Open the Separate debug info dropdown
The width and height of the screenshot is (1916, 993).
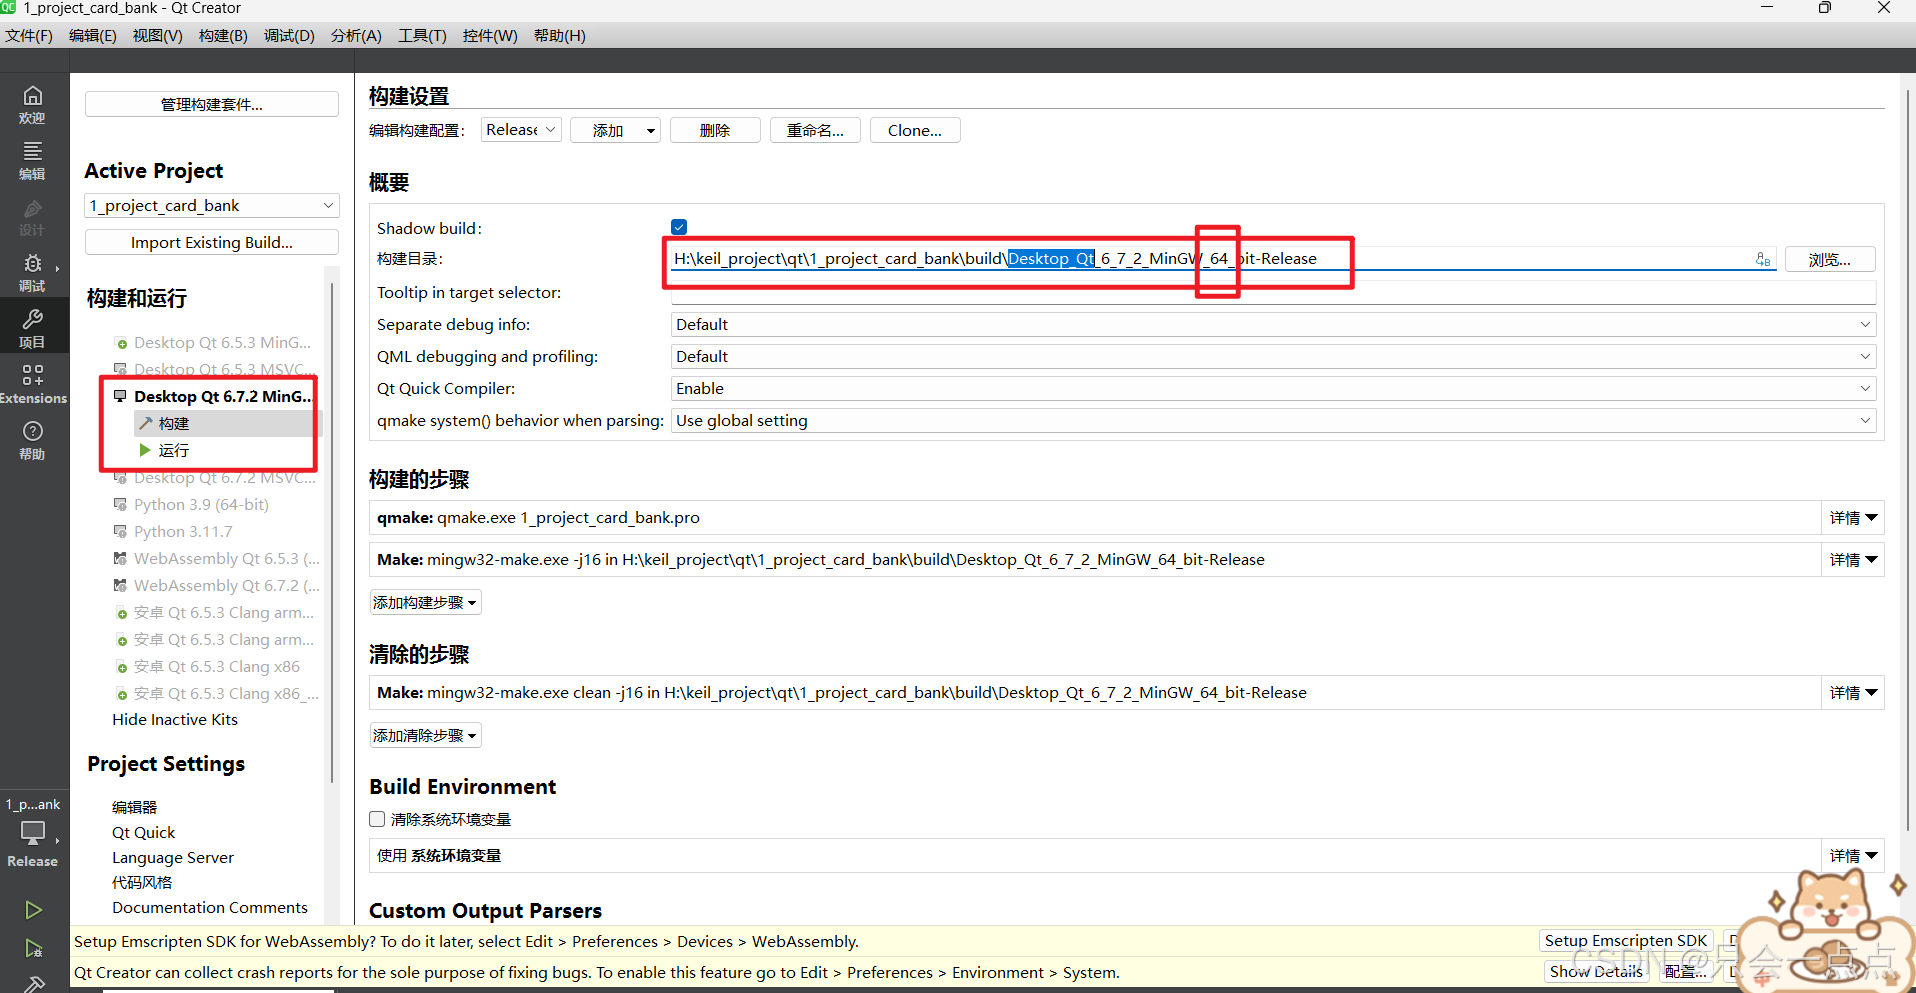(x=1273, y=324)
